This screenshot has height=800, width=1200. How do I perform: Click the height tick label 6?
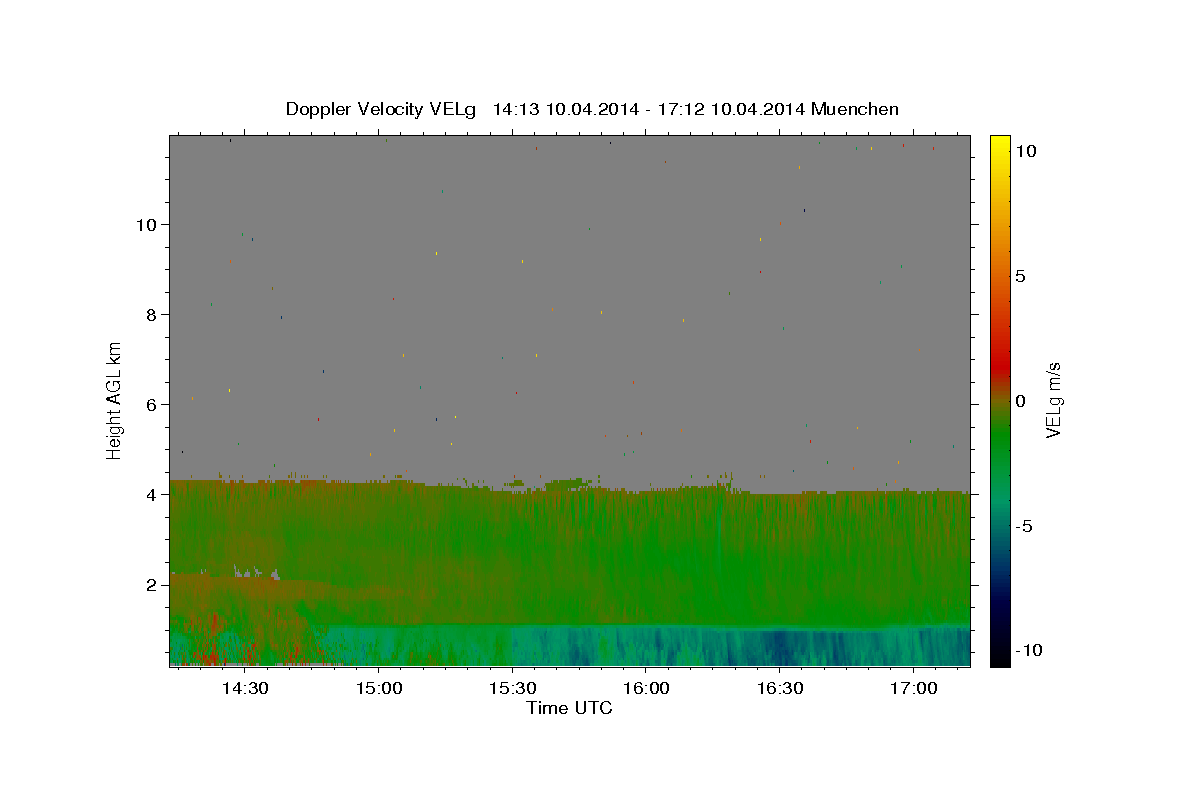pos(151,405)
